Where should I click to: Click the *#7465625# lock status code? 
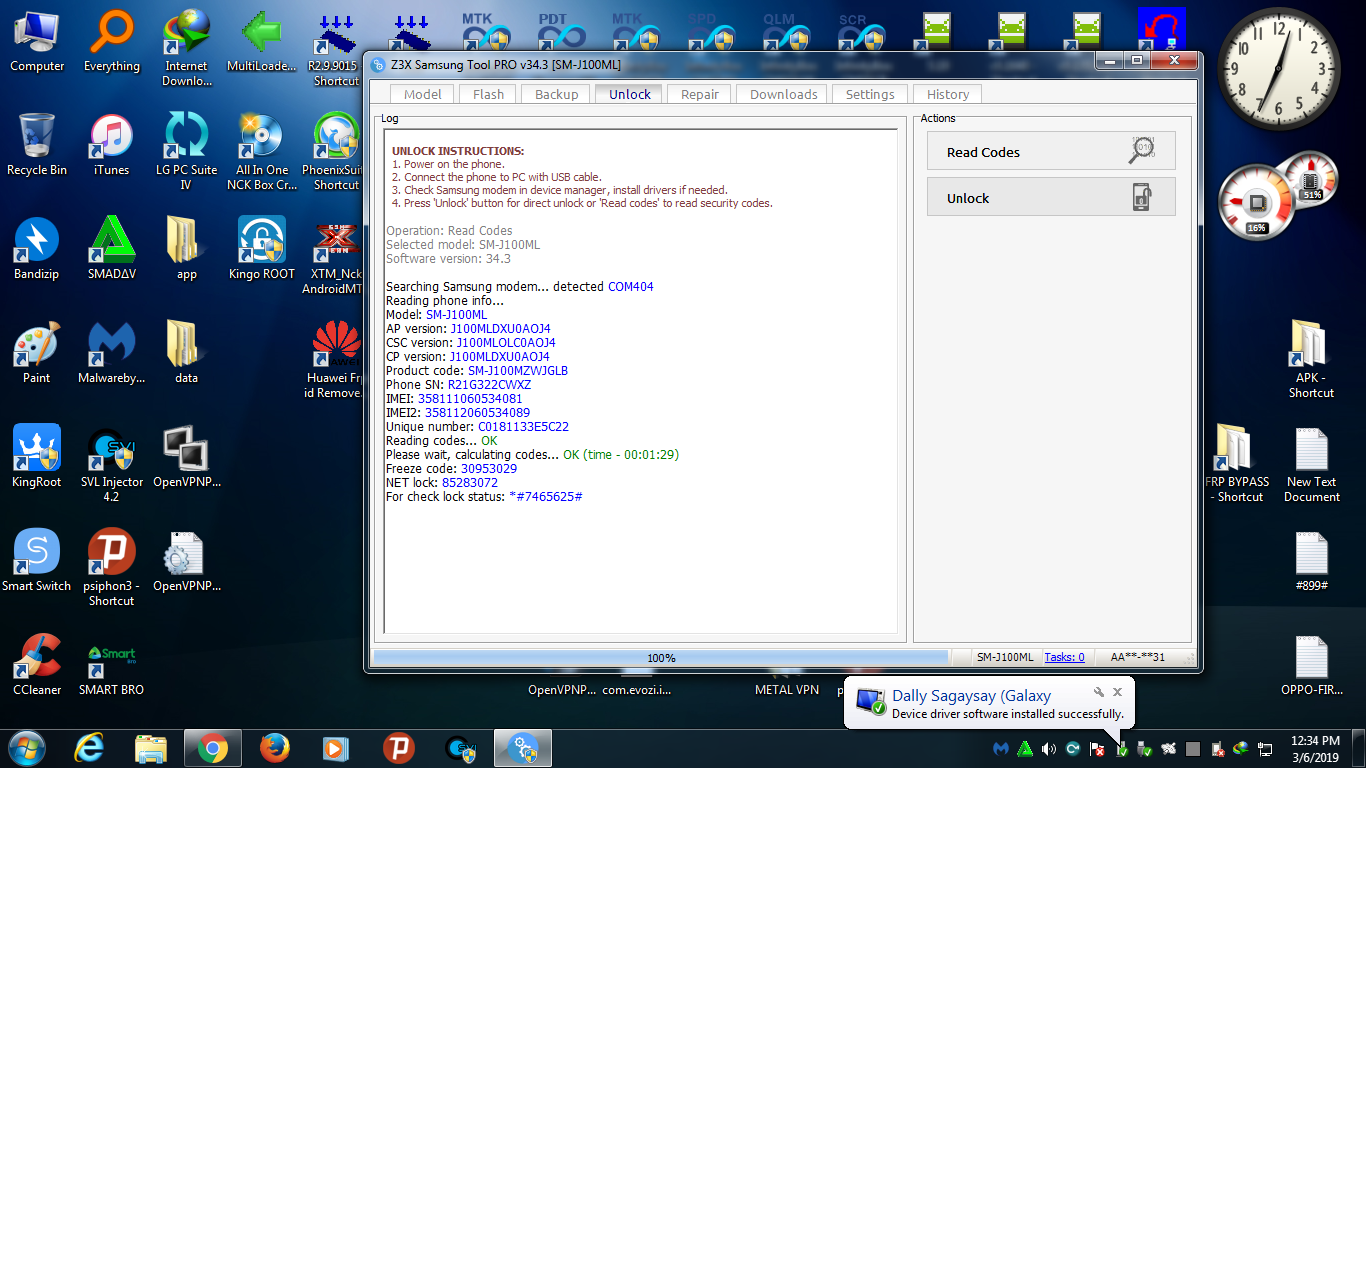(546, 497)
